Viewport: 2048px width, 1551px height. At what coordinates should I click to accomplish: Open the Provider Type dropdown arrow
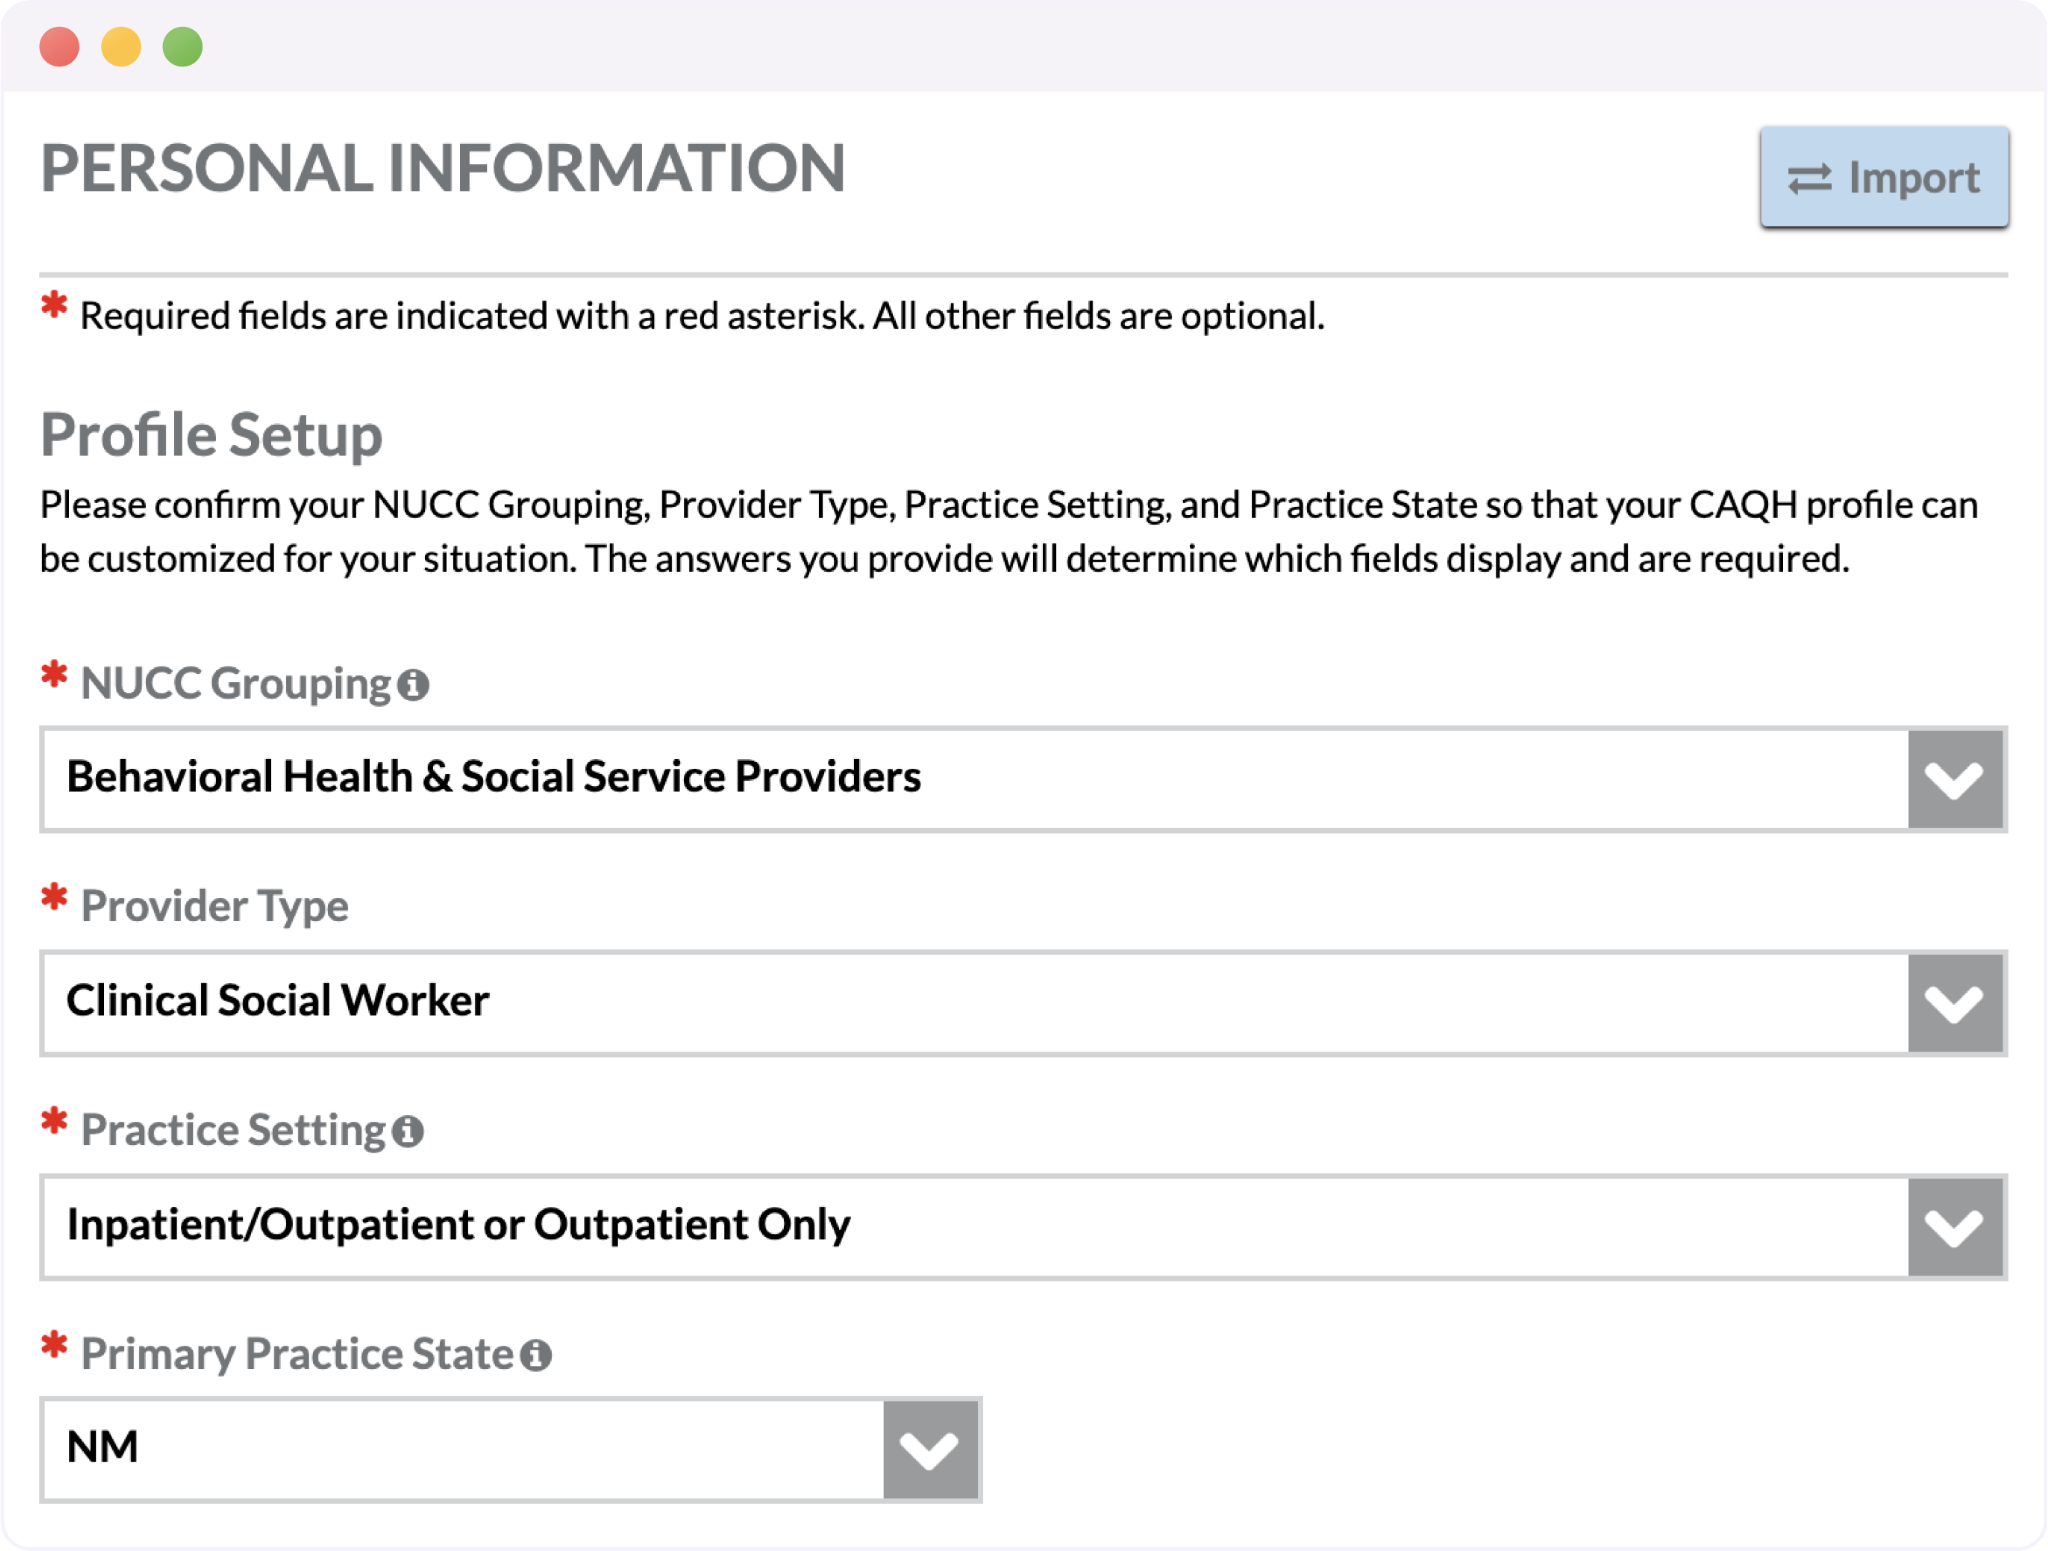(1954, 1003)
